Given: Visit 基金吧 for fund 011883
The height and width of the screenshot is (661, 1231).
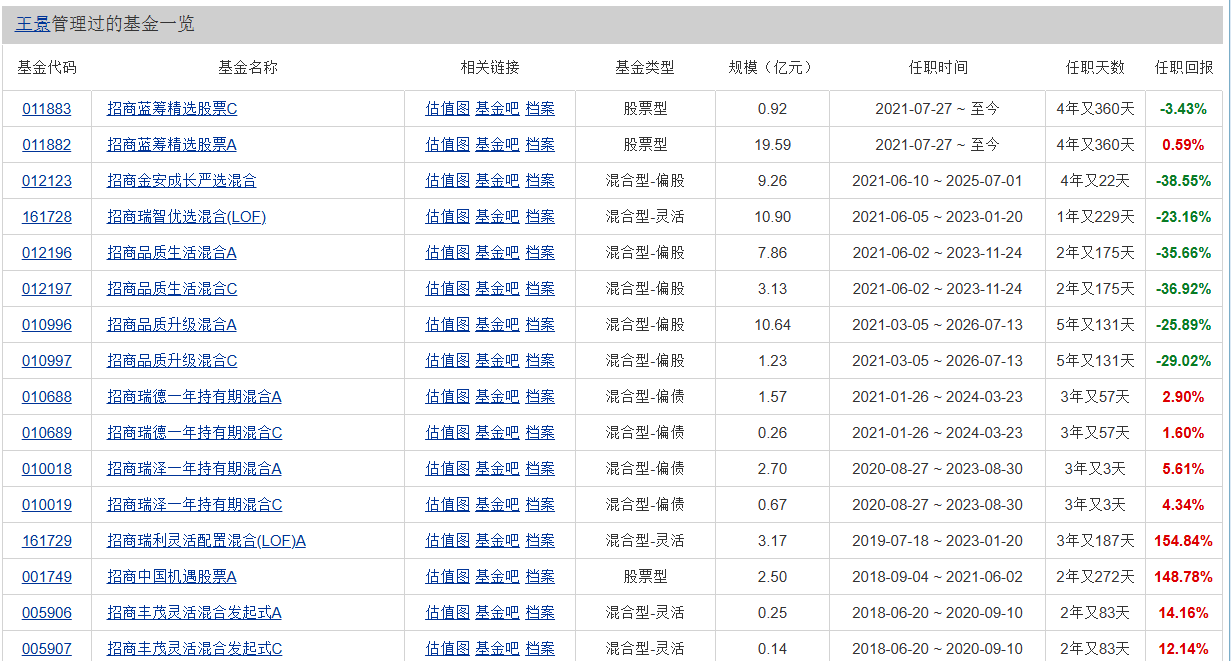Looking at the screenshot, I should (497, 109).
